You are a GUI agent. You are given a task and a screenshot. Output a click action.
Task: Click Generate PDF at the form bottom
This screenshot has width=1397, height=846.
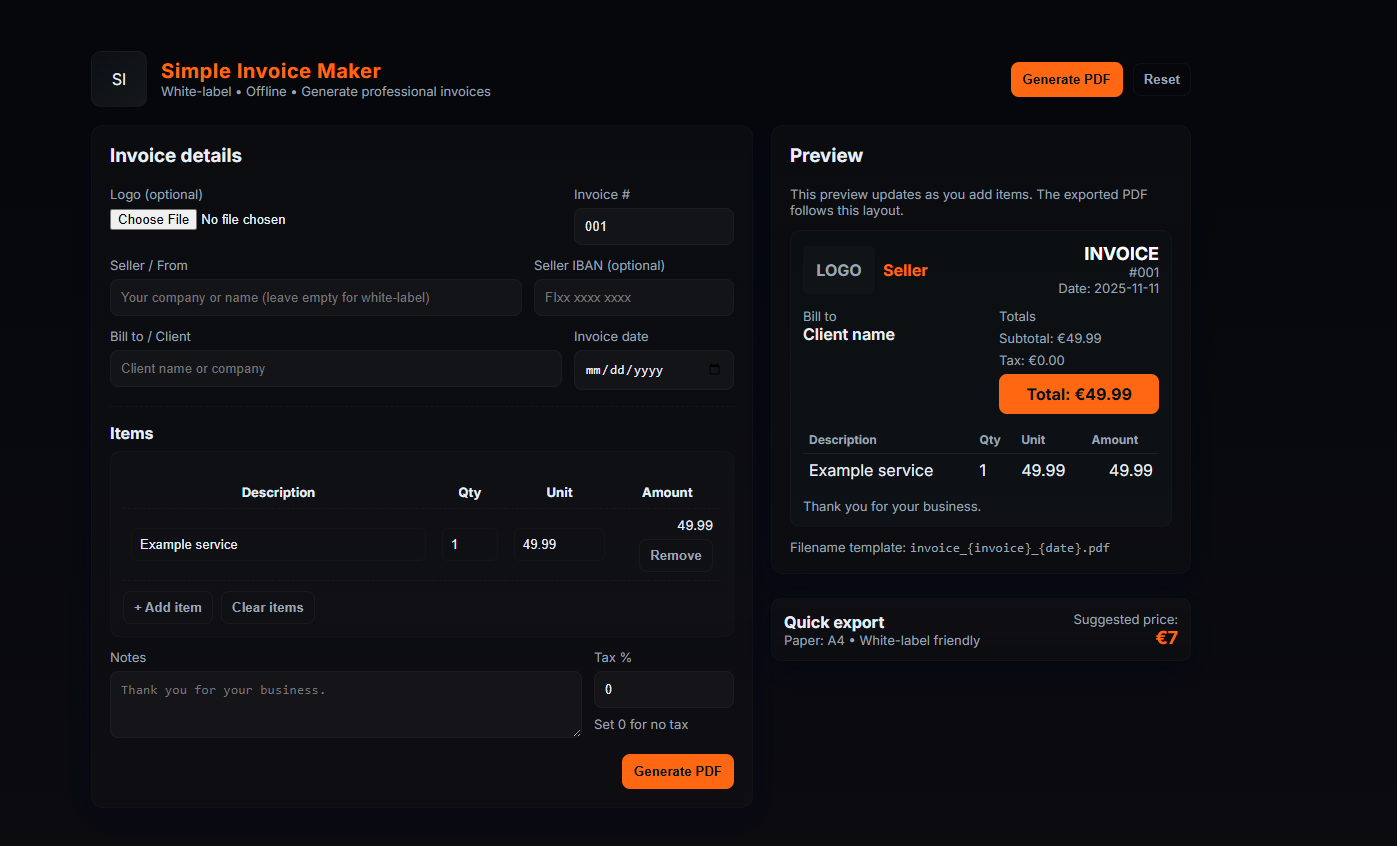pos(677,771)
